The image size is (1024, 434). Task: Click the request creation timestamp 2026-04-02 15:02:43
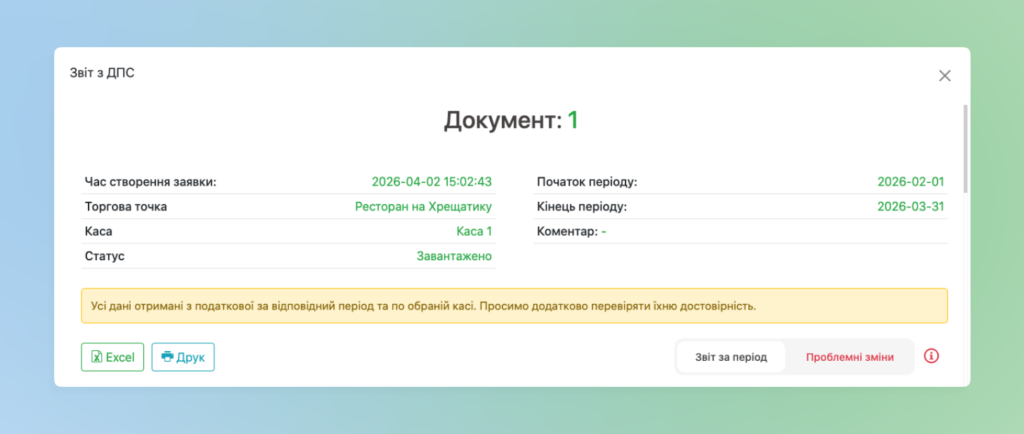pos(431,182)
